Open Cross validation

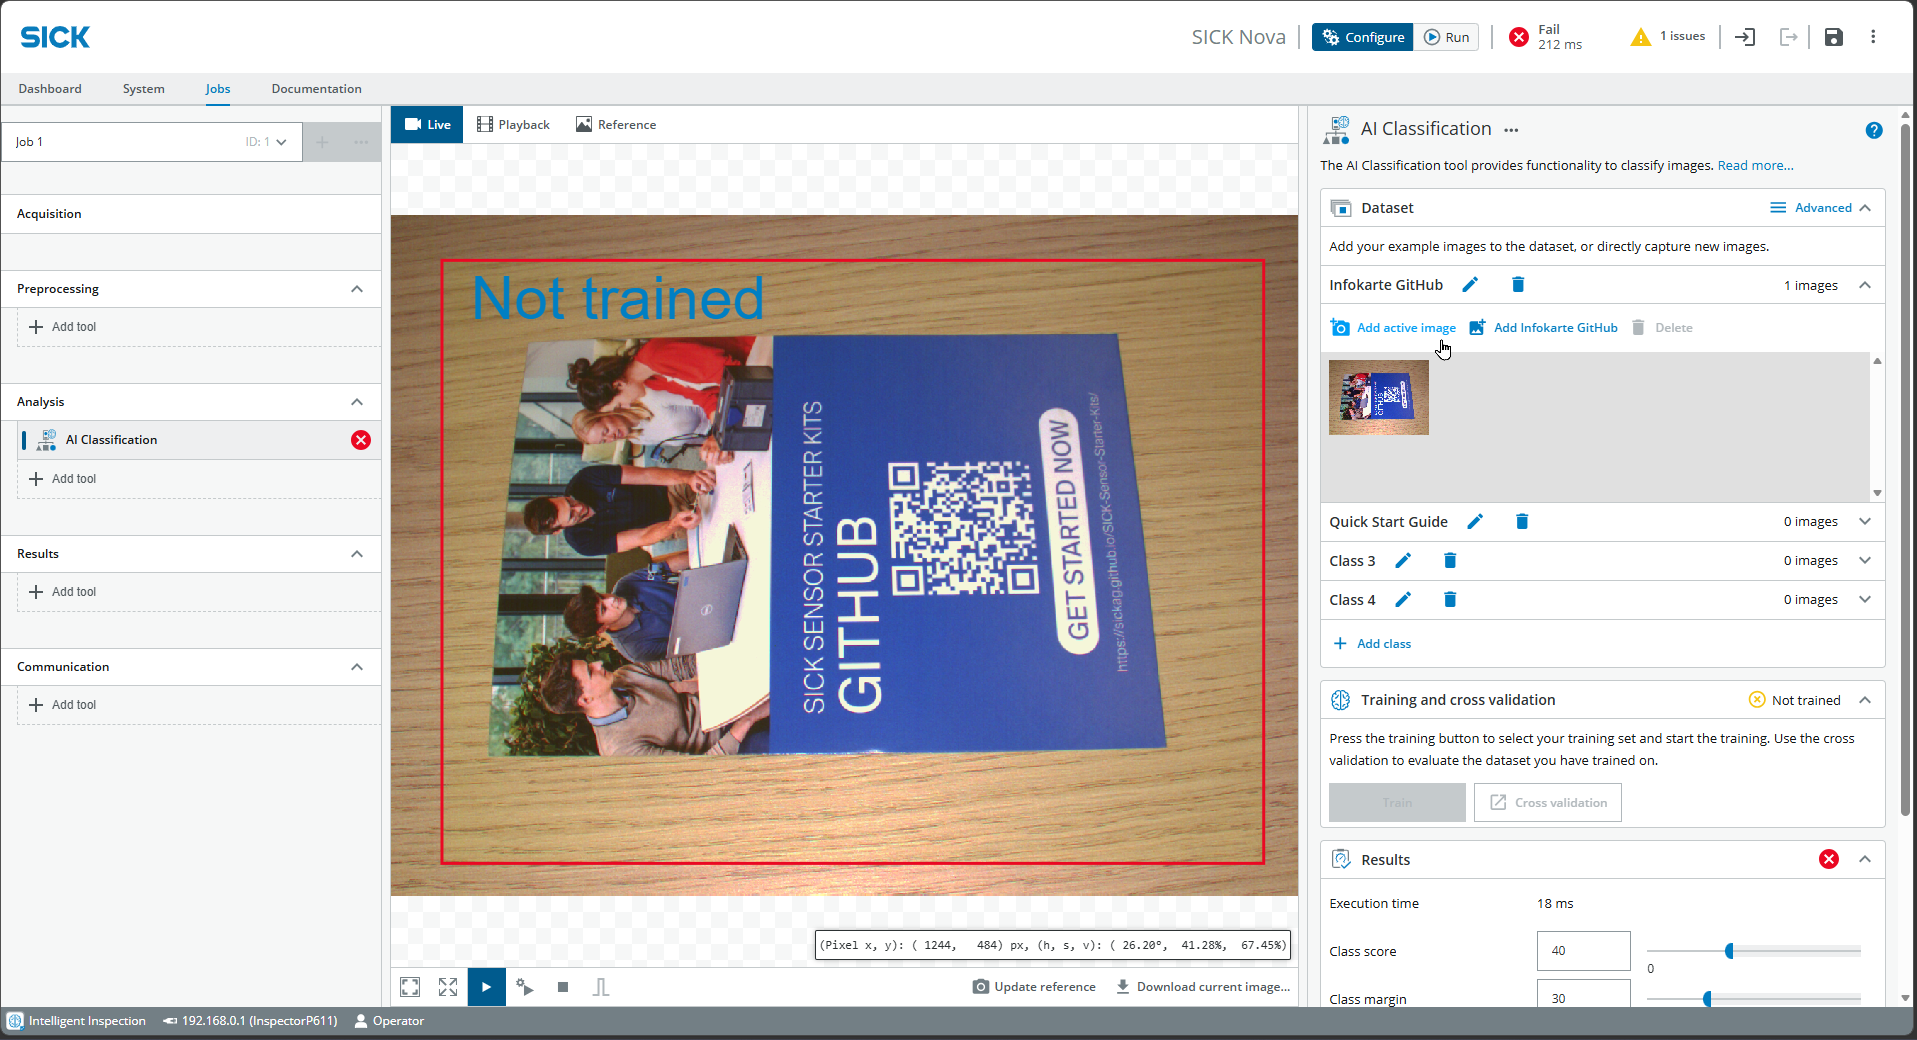[1548, 803]
